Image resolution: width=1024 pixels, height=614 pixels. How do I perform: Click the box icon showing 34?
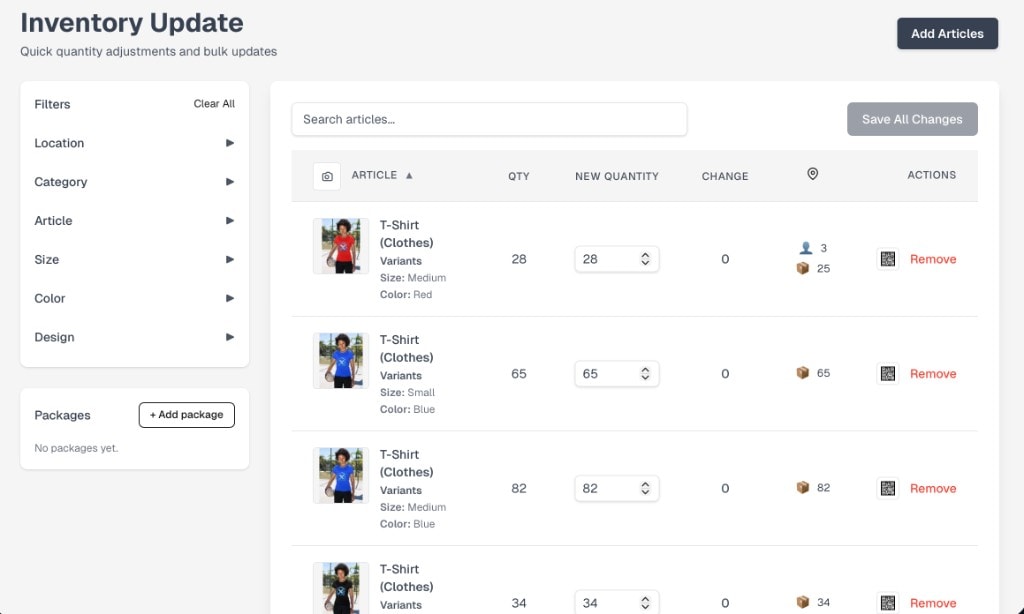pos(803,602)
